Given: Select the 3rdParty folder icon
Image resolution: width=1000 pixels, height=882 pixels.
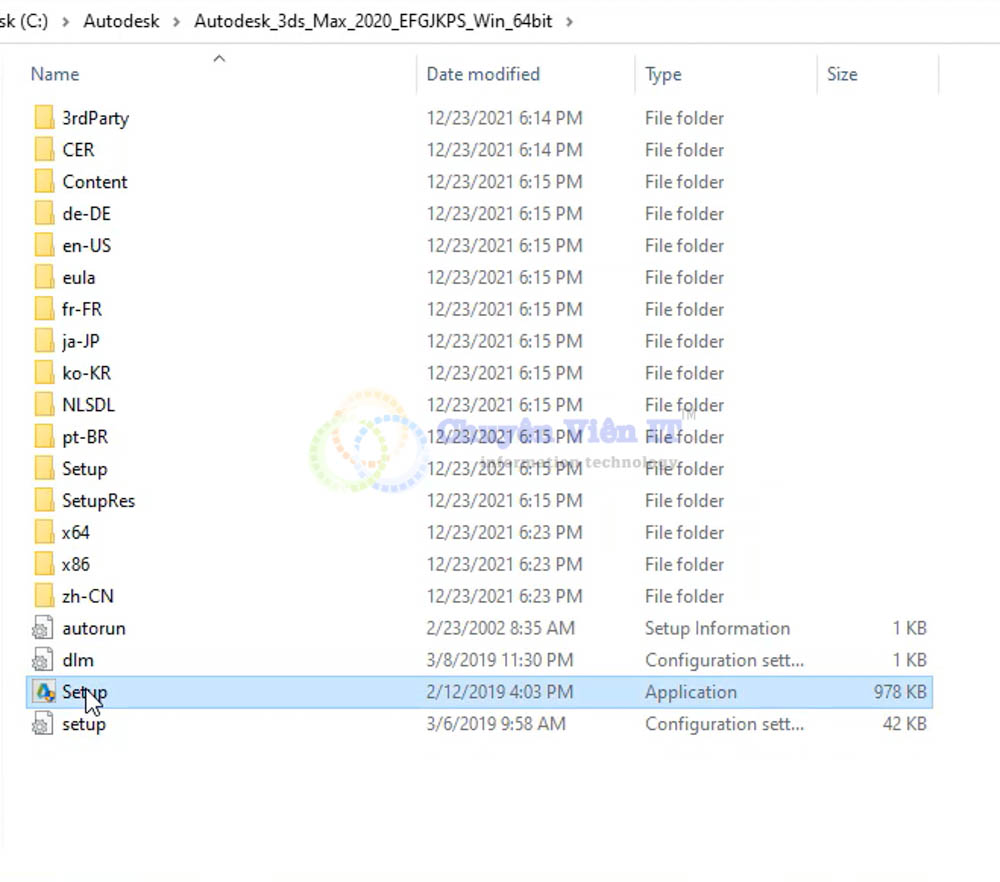Looking at the screenshot, I should (x=44, y=118).
